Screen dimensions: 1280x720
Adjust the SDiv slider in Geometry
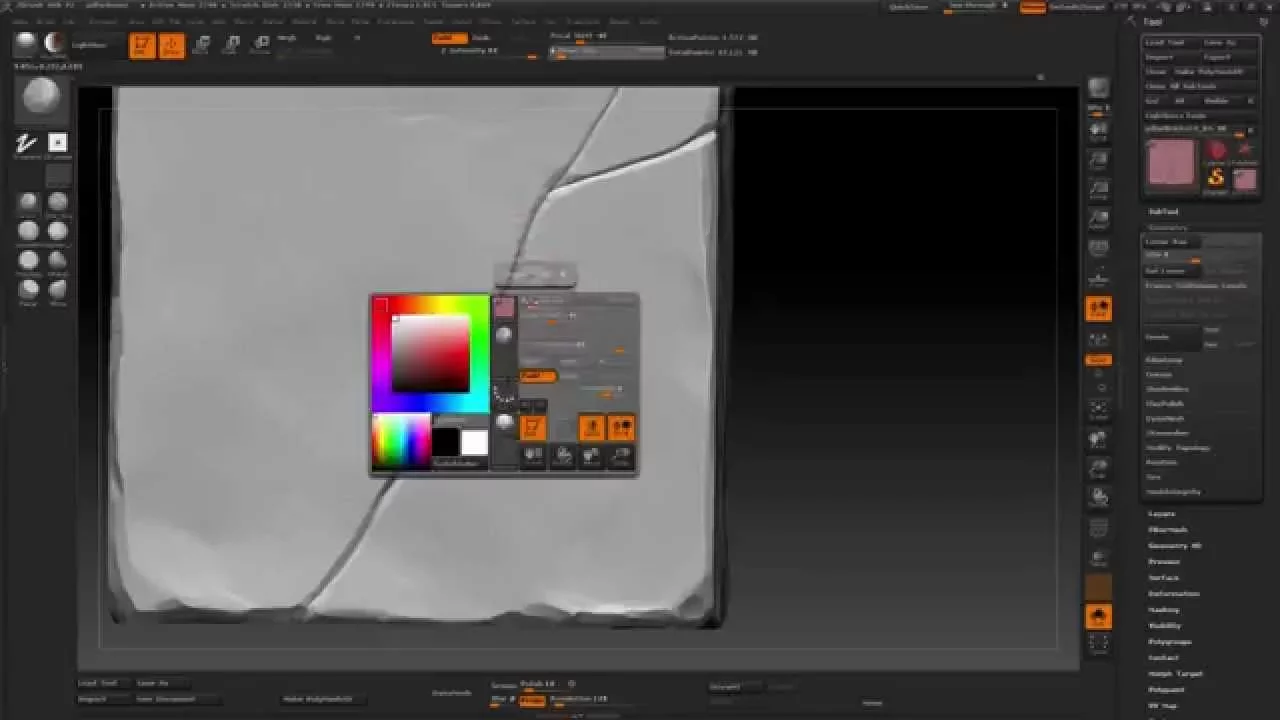1172,256
